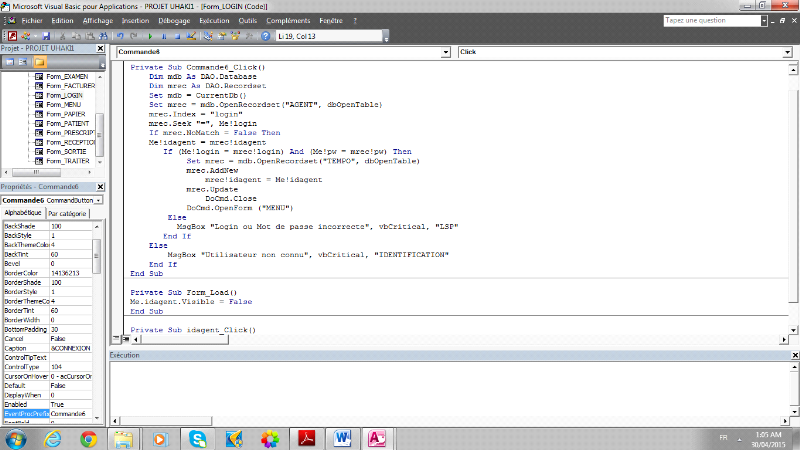This screenshot has width=800, height=450.
Task: Switch to the Par catégorie tab
Action: coord(68,213)
